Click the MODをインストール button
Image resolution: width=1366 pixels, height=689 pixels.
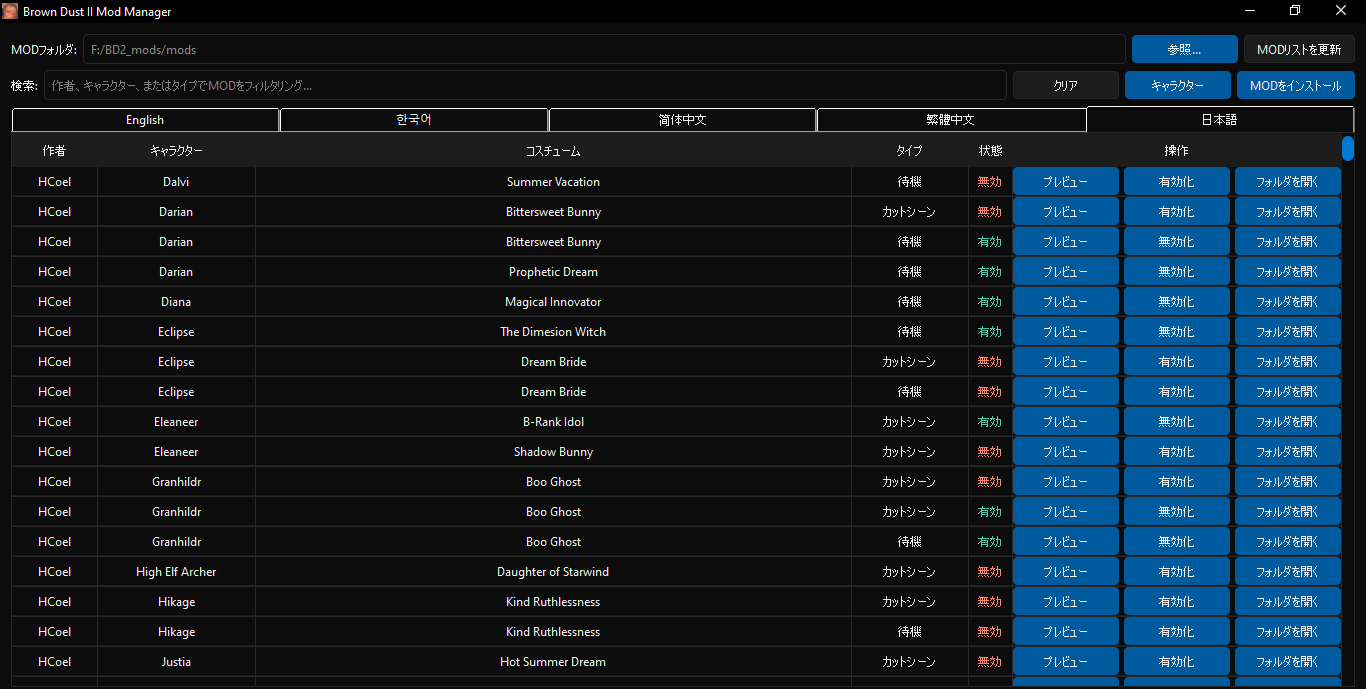pyautogui.click(x=1295, y=85)
